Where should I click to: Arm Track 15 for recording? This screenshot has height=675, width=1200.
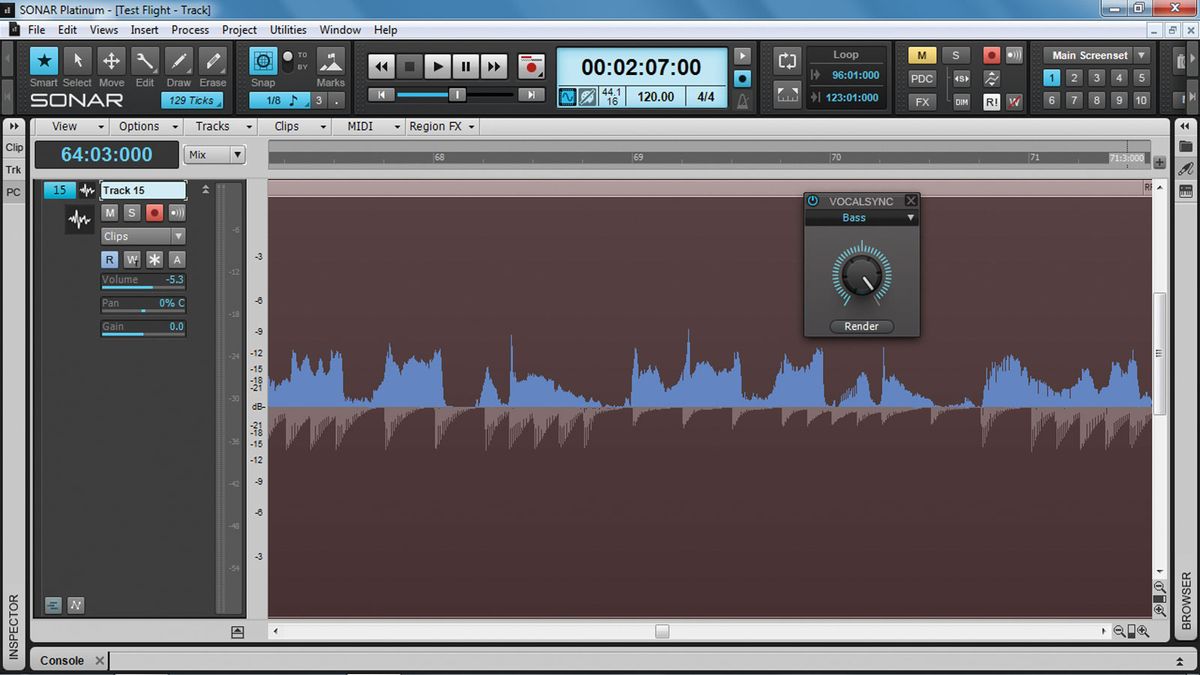(x=154, y=213)
